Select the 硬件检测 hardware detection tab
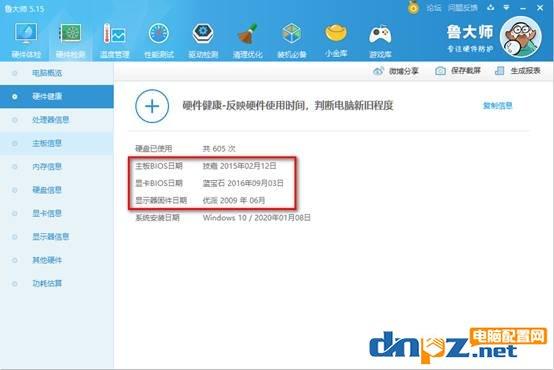The height and width of the screenshot is (370, 554). click(x=70, y=40)
